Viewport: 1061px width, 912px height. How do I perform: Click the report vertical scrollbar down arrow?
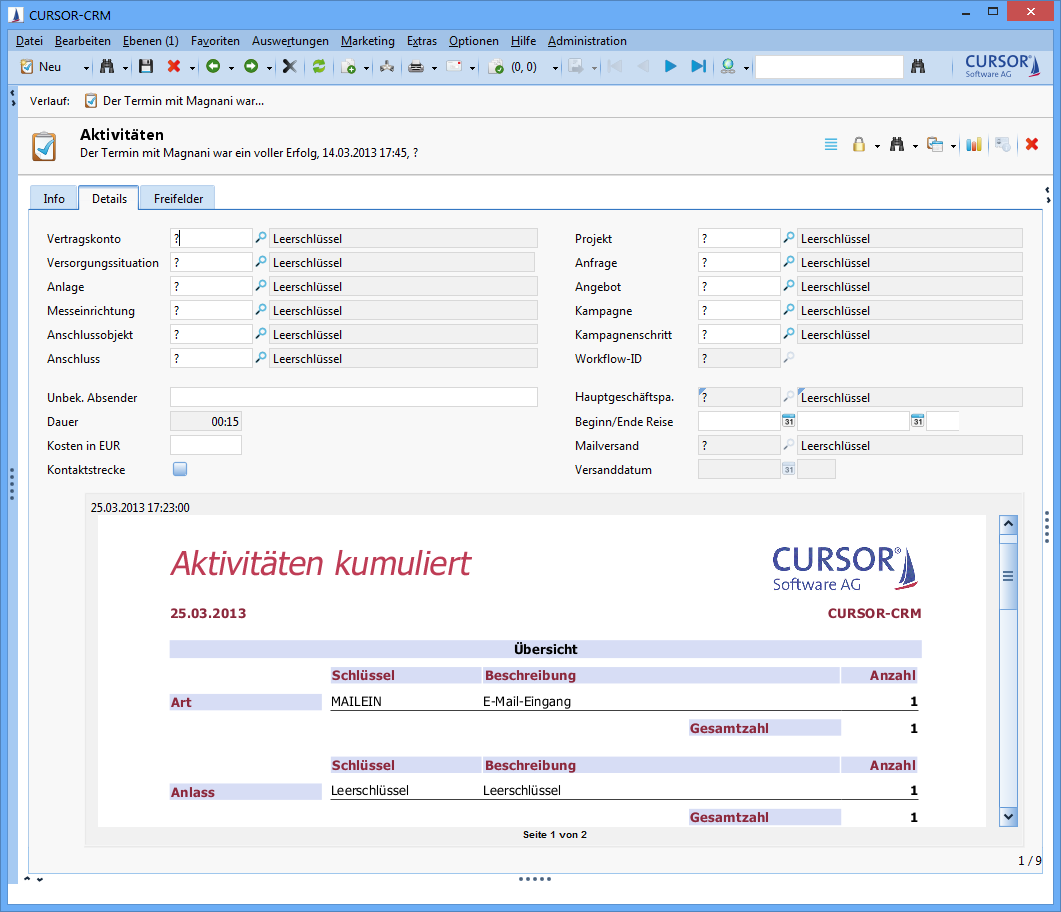coord(1008,817)
